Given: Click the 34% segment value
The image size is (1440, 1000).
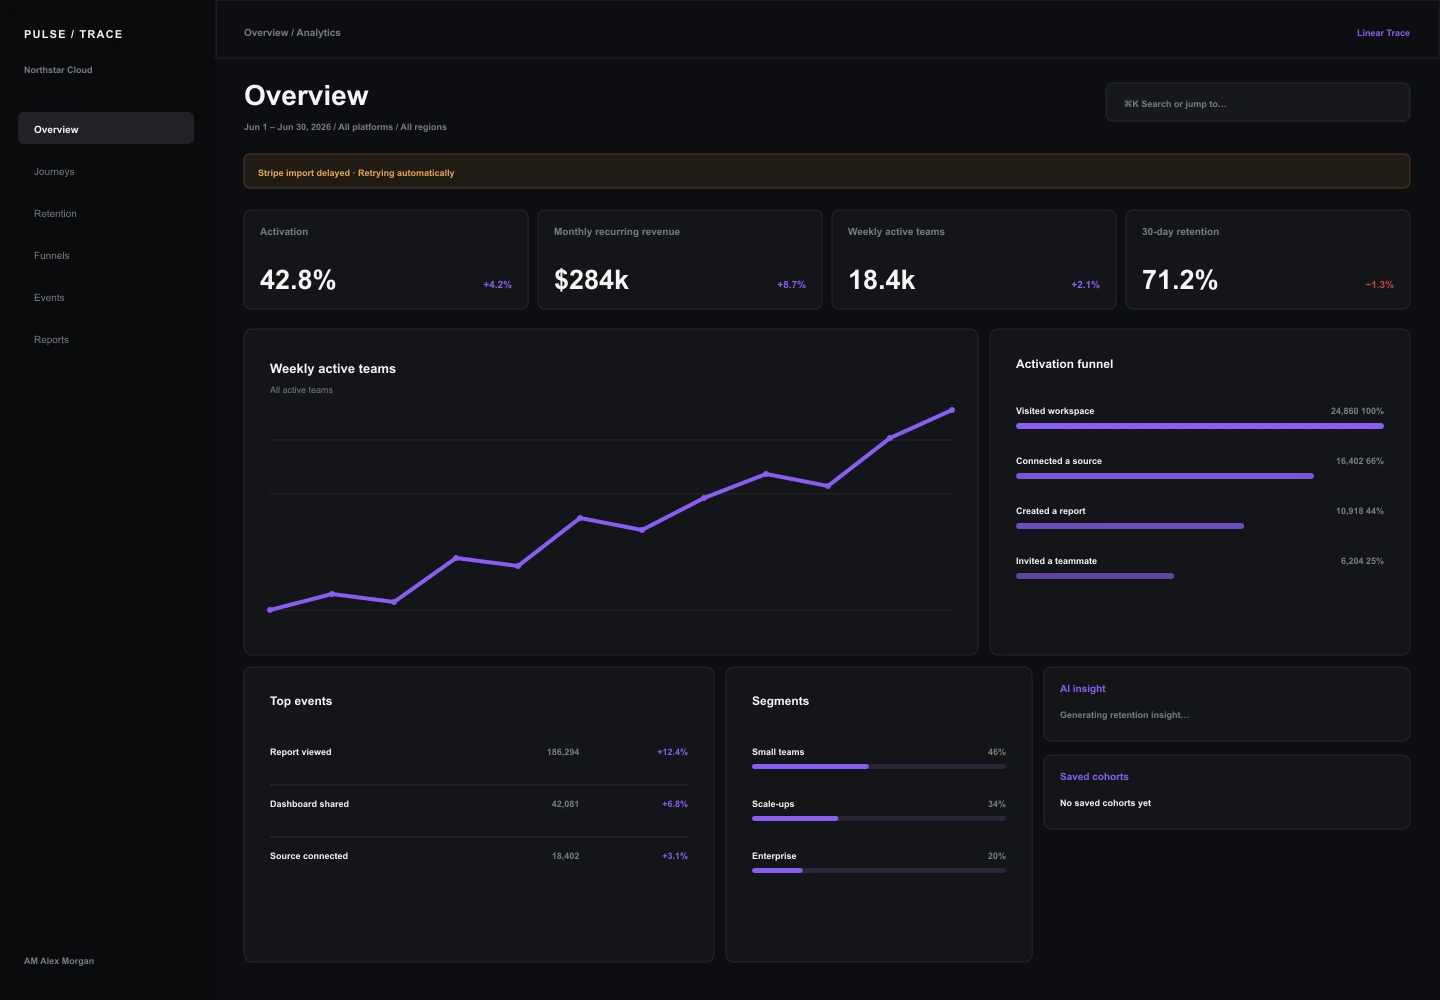Looking at the screenshot, I should pos(997,804).
